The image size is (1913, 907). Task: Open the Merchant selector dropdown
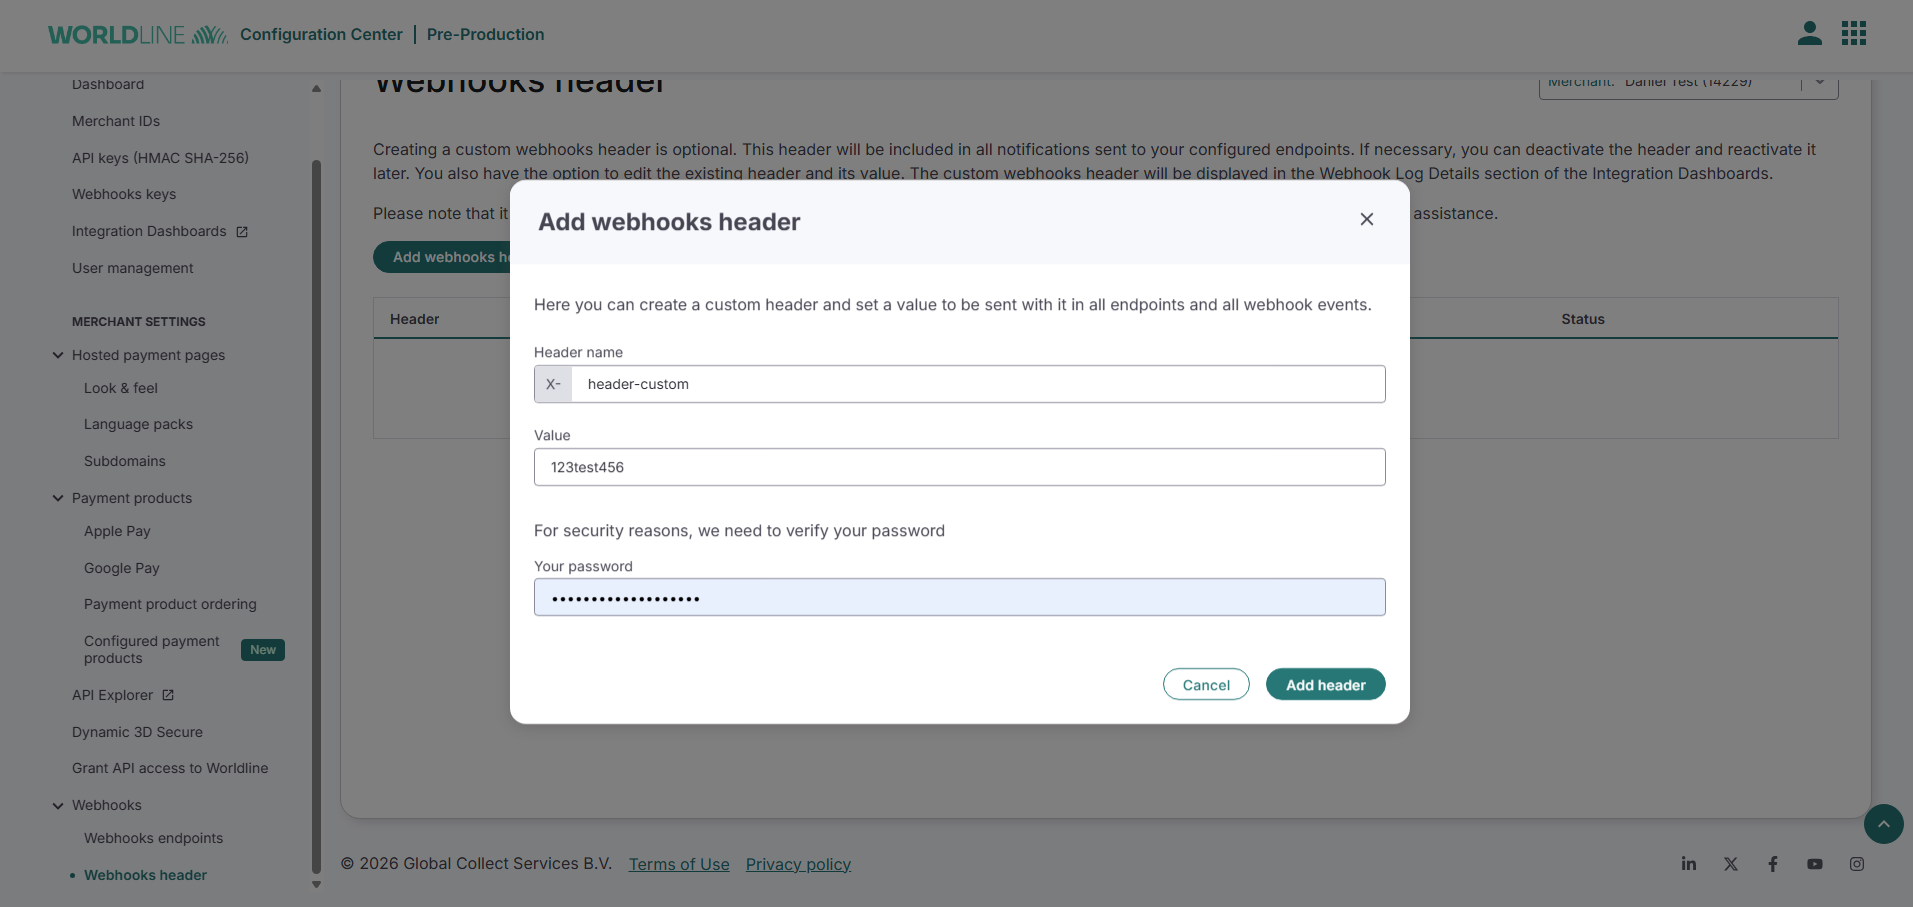click(1688, 85)
